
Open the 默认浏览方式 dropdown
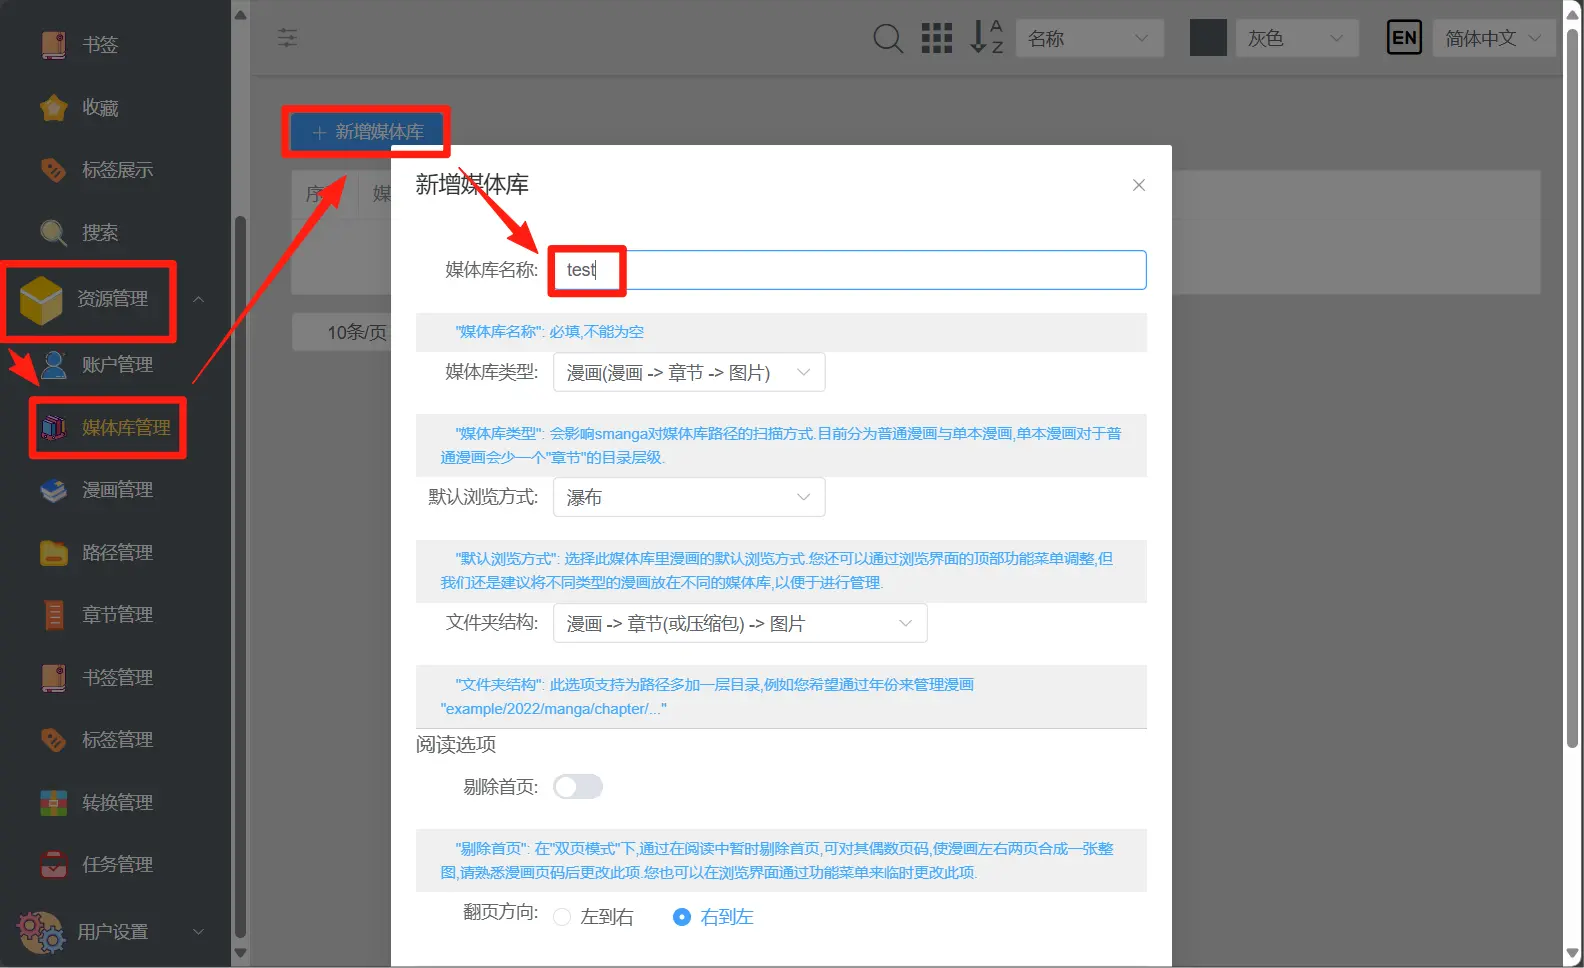(688, 497)
